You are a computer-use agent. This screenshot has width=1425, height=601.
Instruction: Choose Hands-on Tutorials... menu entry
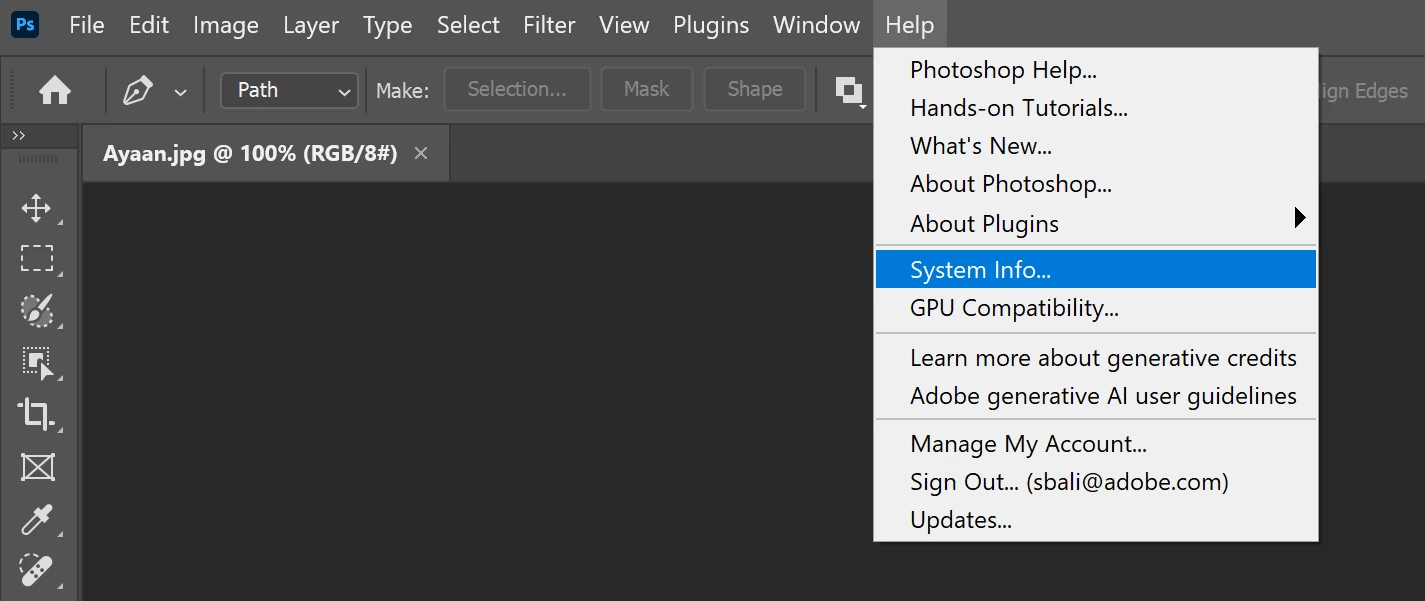(x=1096, y=108)
